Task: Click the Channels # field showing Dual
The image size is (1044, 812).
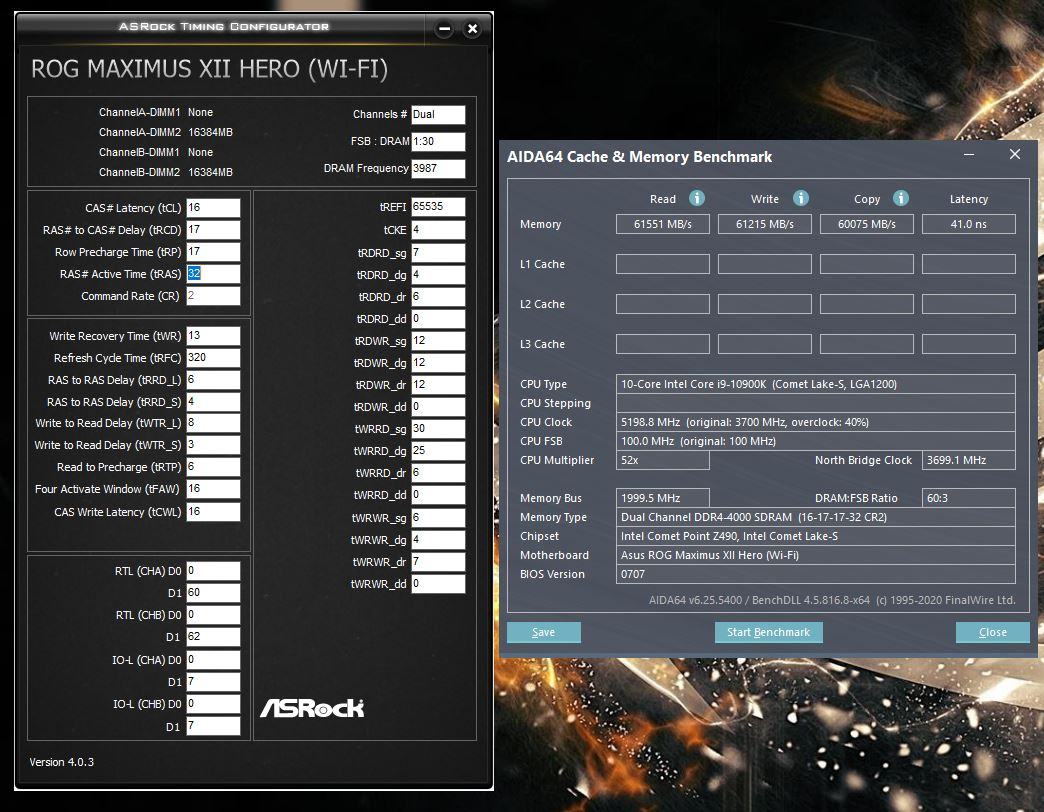Action: point(438,114)
